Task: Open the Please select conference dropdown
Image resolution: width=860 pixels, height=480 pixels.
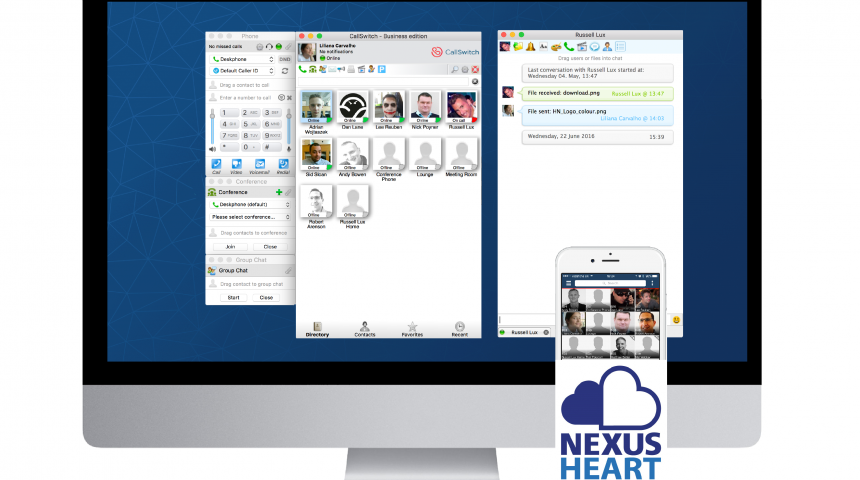Action: 251,217
